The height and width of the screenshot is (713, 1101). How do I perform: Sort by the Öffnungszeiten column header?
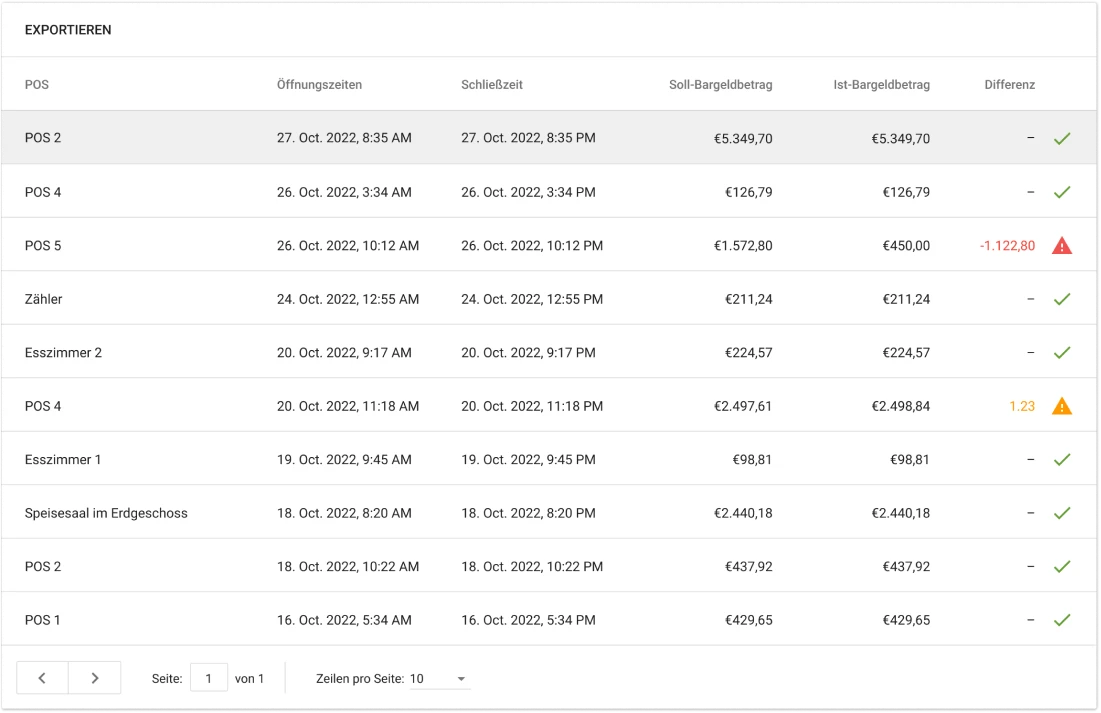tap(319, 85)
